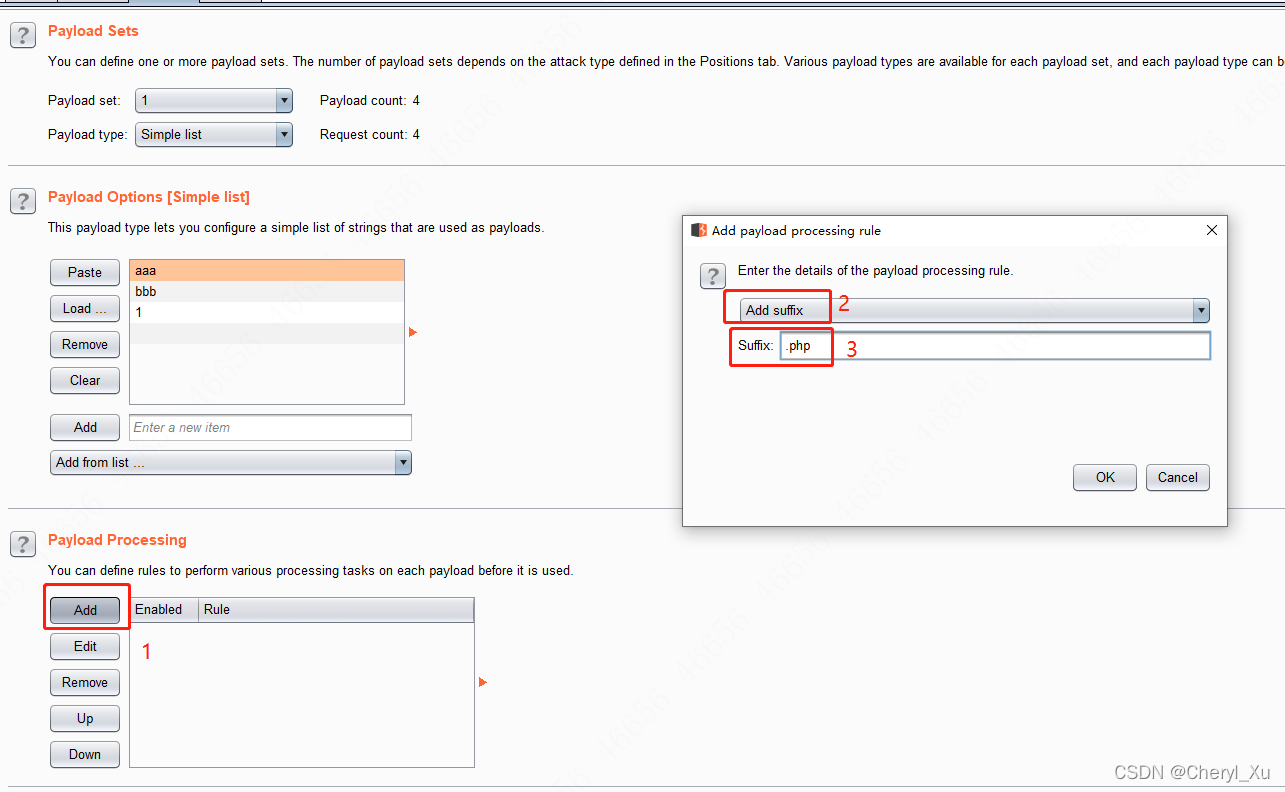Select the '1' payload in the list
Viewport: 1285px width, 792px height.
point(267,312)
